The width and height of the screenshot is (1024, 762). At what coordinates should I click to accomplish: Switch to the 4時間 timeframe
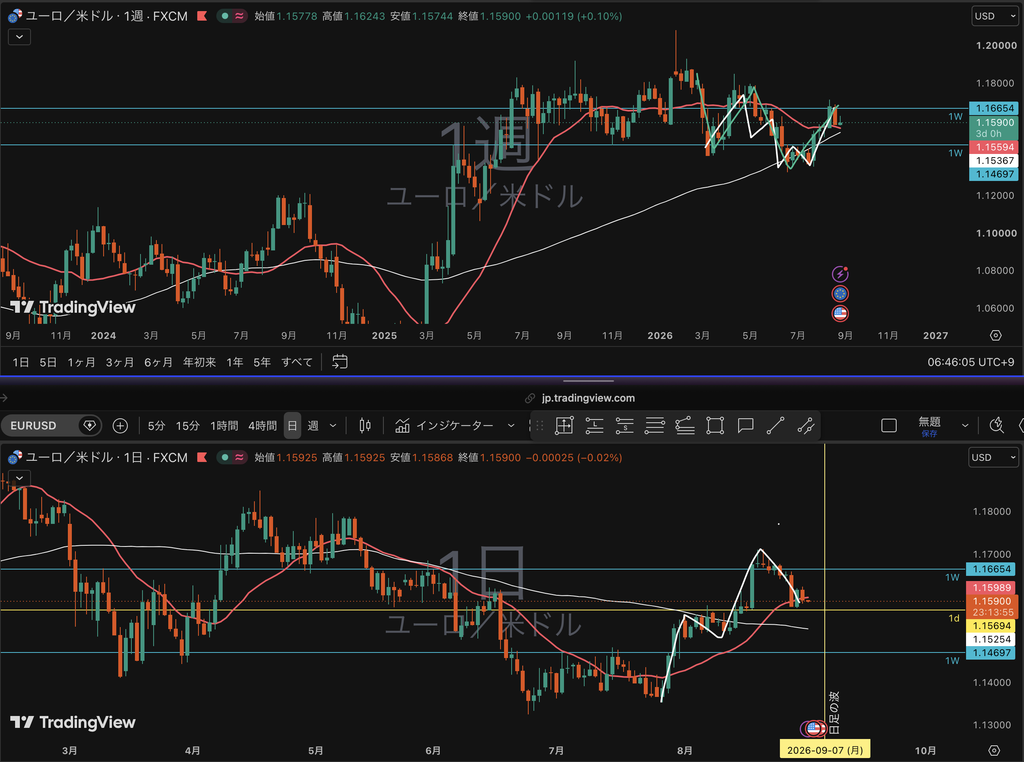click(x=263, y=426)
